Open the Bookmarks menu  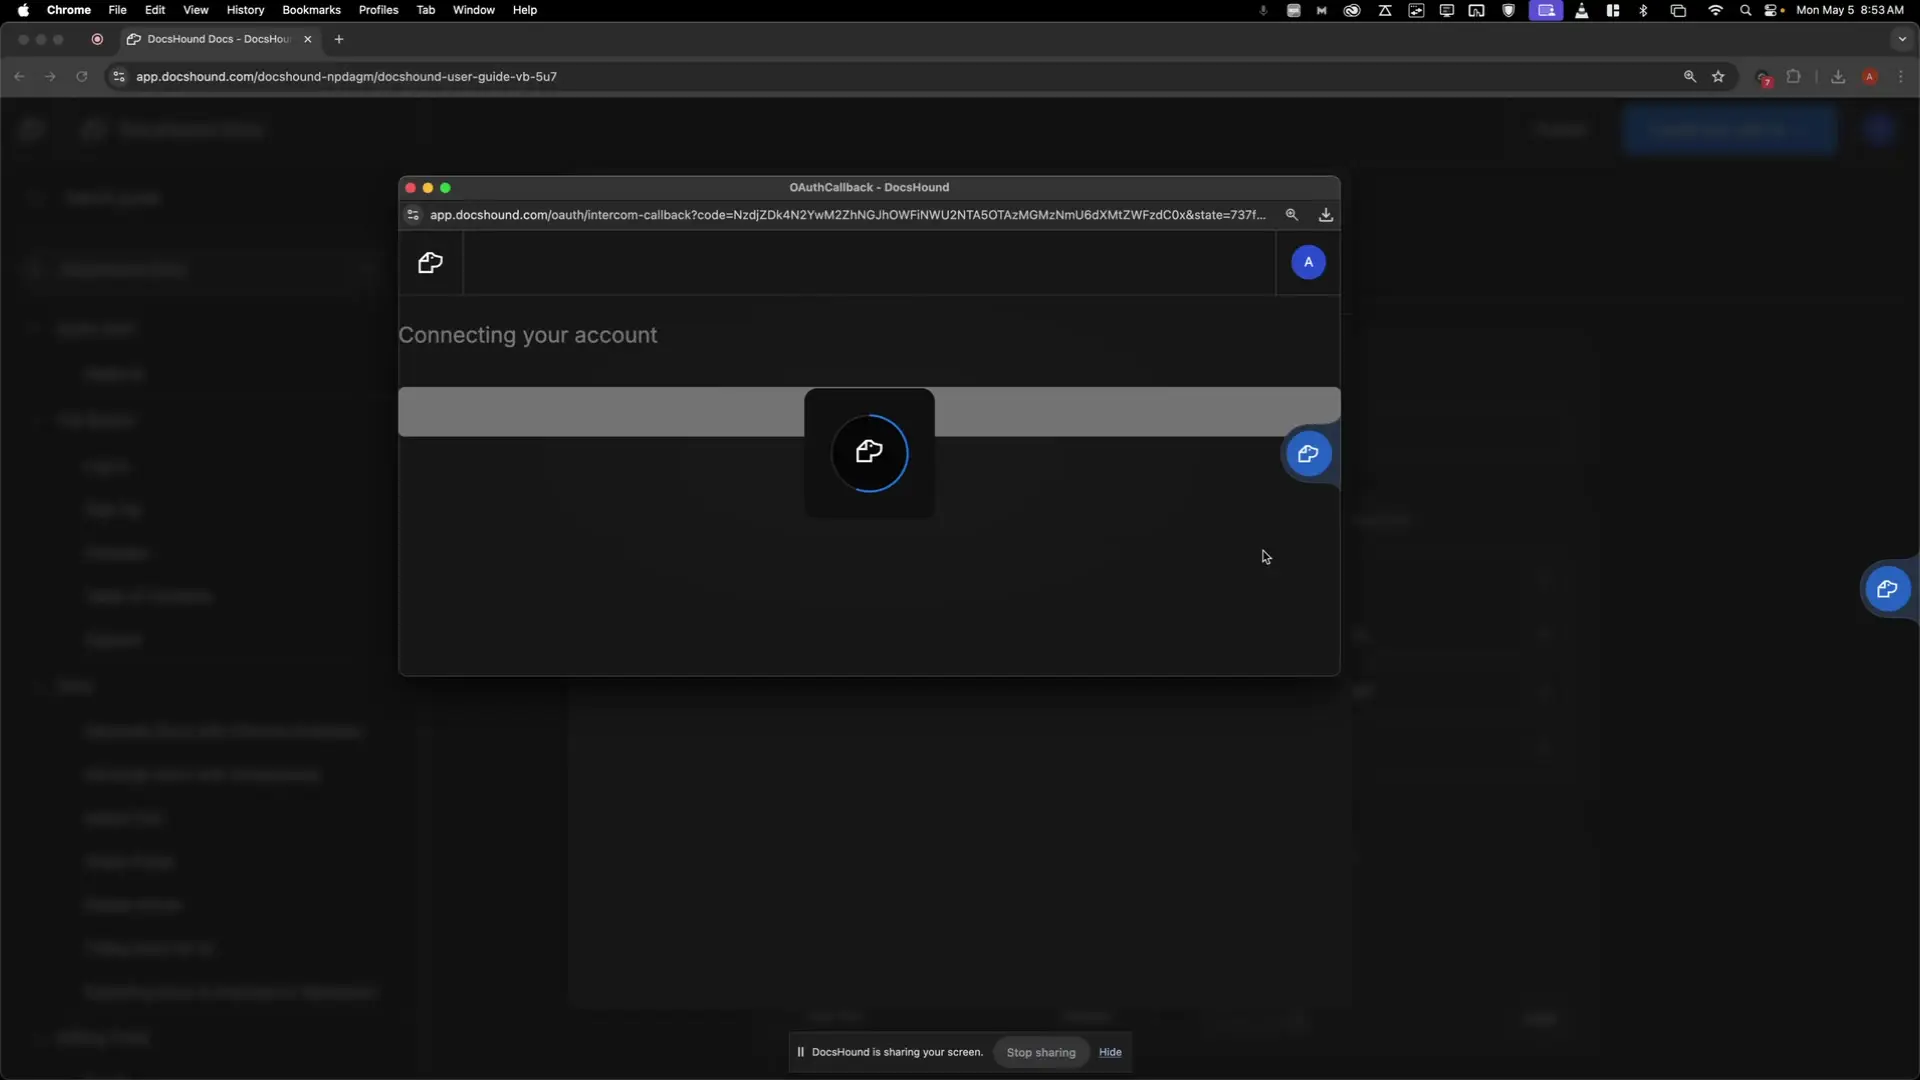311,10
